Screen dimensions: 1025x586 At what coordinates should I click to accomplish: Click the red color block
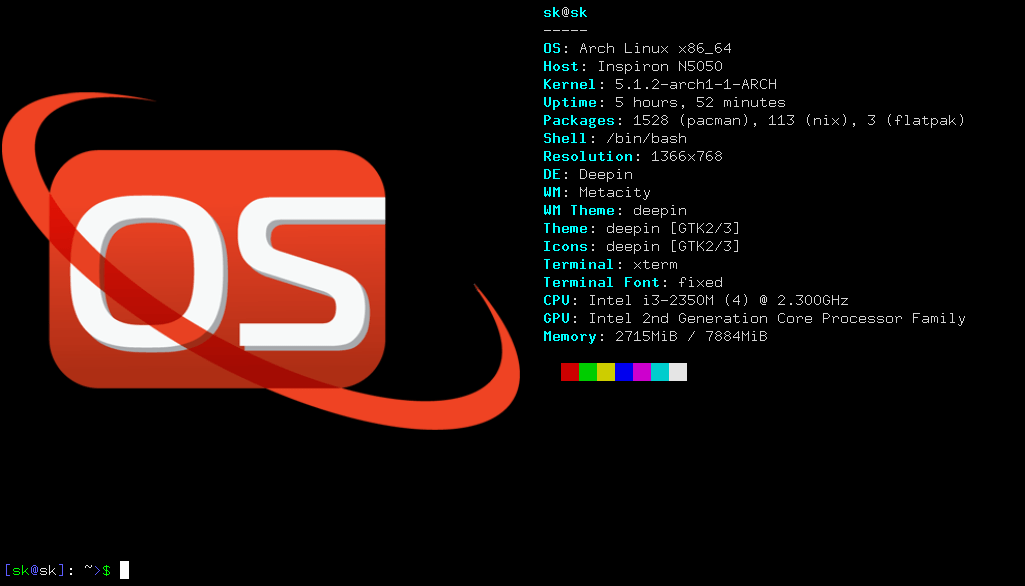click(570, 372)
